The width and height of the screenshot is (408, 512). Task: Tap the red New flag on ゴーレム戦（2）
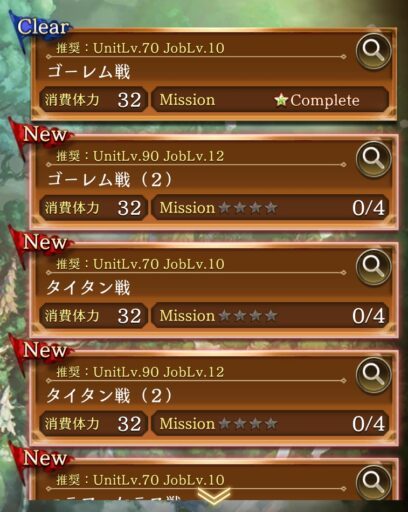coord(41,137)
